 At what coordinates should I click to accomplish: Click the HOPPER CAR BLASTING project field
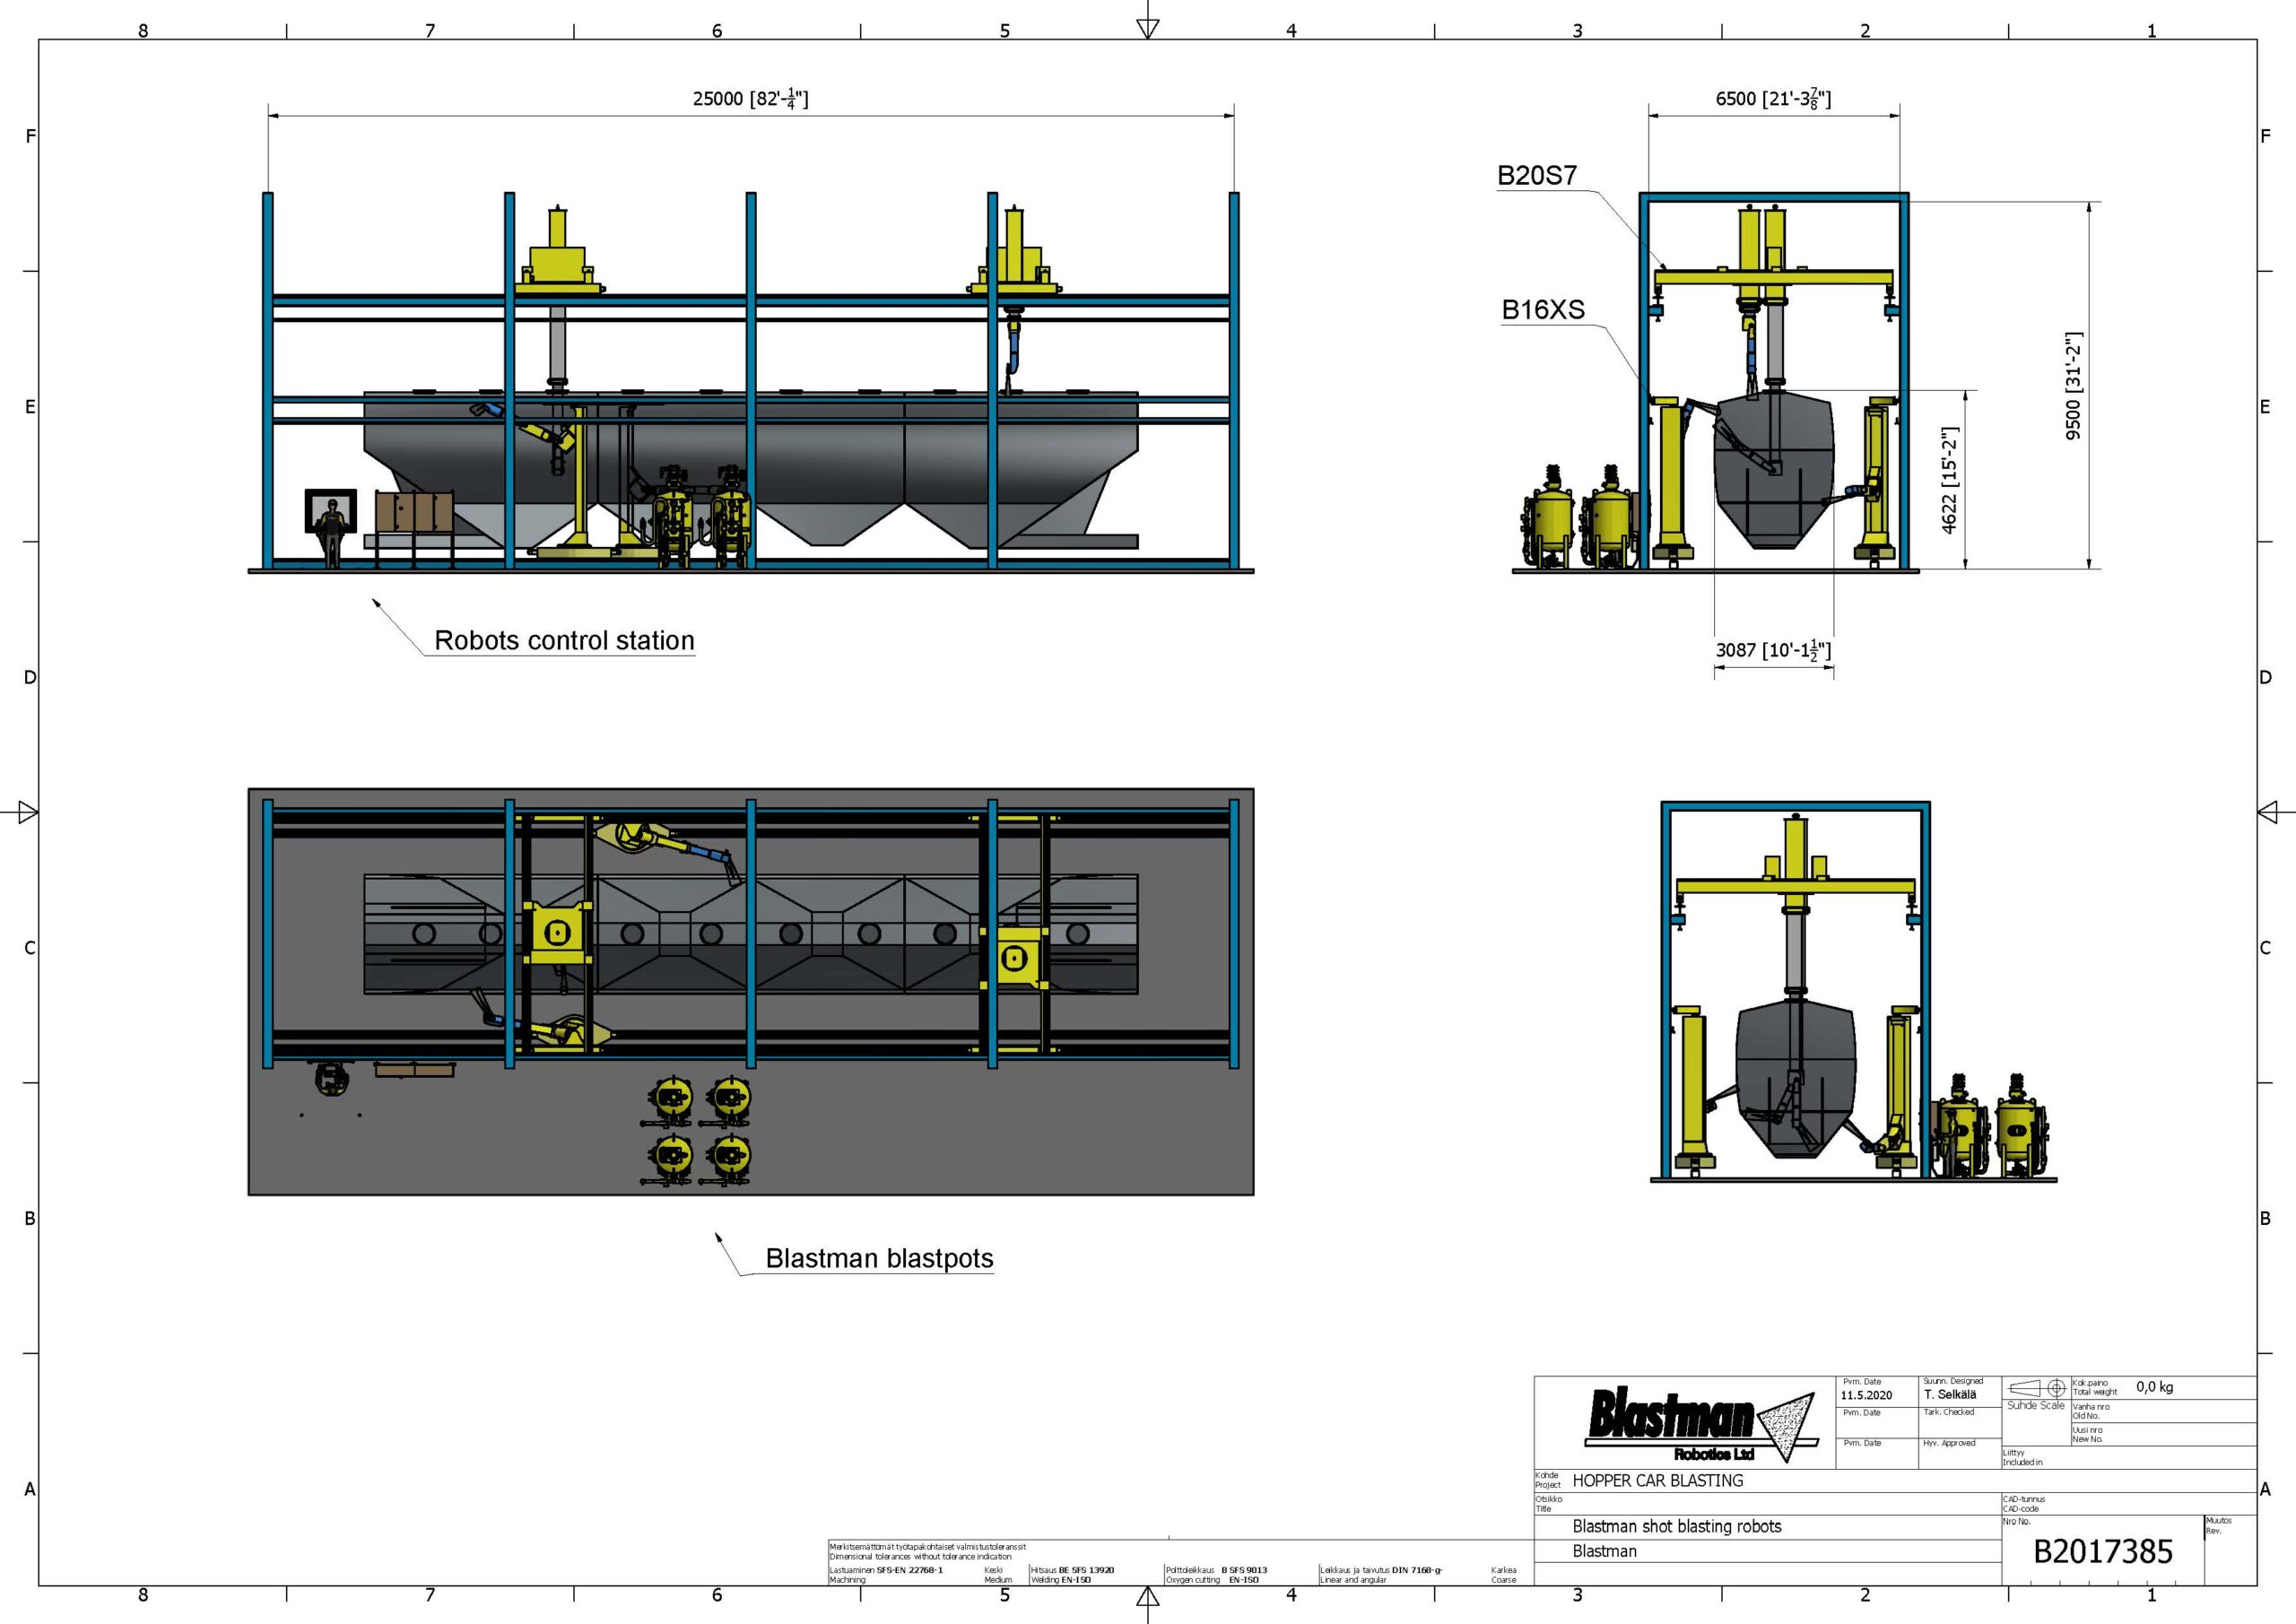pyautogui.click(x=1657, y=1481)
